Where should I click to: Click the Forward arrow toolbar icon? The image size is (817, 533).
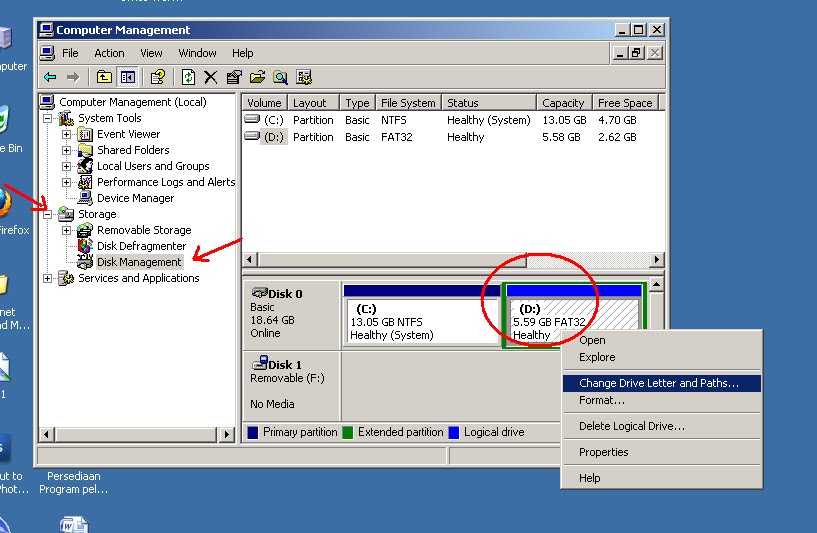[73, 78]
